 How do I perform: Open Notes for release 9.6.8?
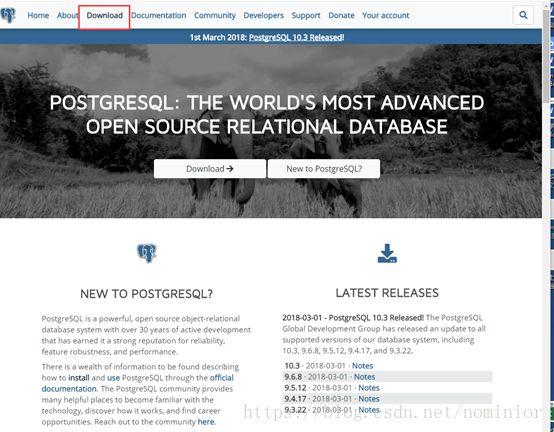365,377
